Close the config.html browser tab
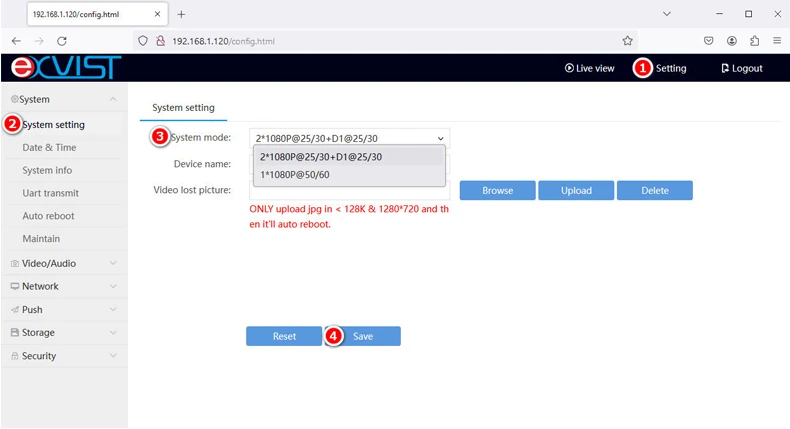This screenshot has height=429, width=790. click(x=157, y=14)
